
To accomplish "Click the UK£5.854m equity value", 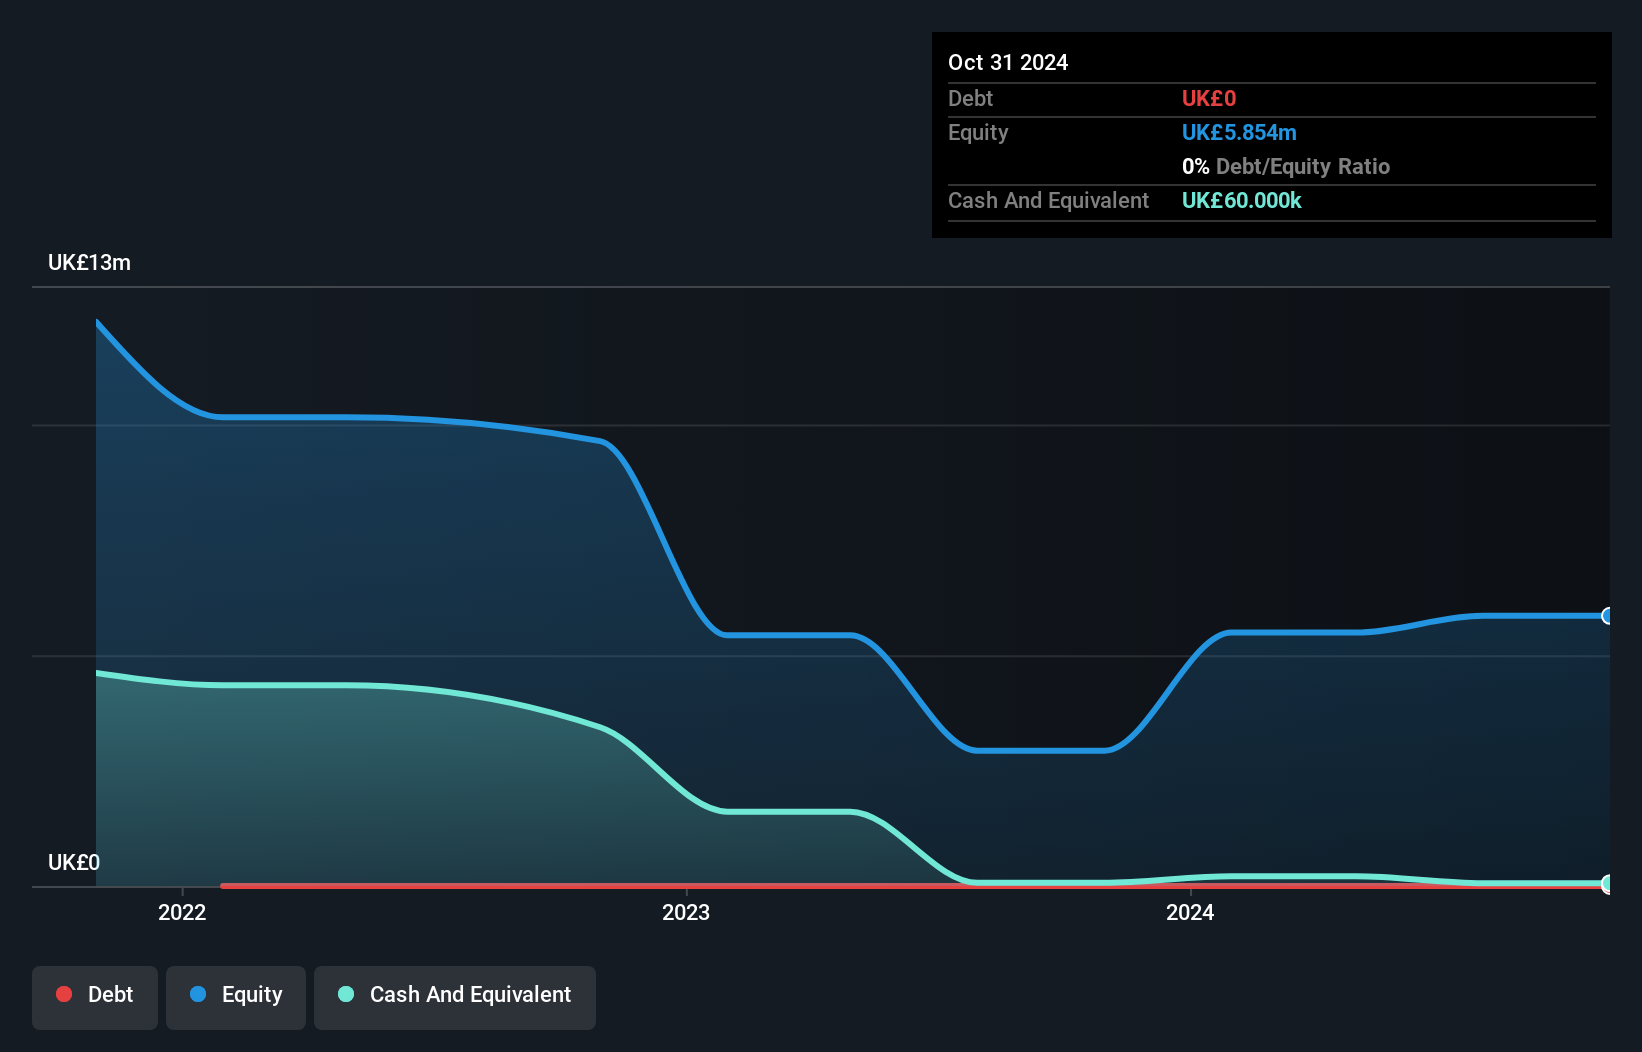I will (x=1239, y=132).
